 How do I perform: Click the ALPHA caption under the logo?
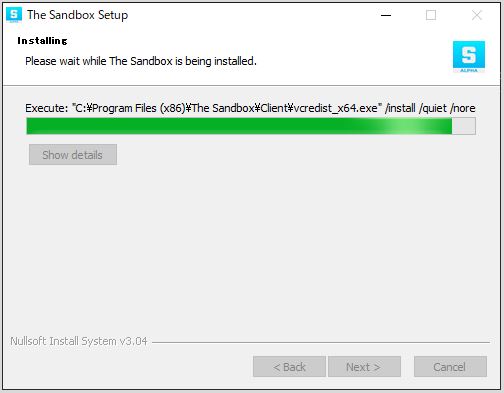coord(469,70)
